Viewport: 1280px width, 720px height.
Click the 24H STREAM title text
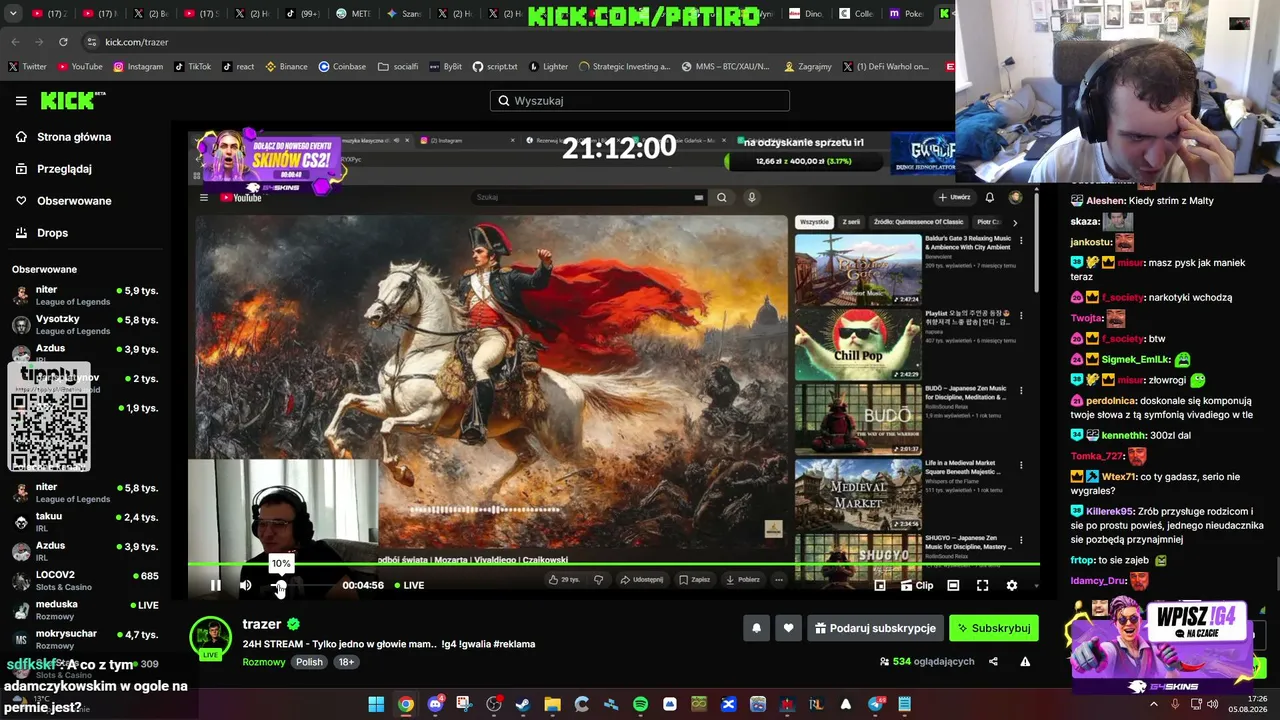click(389, 644)
